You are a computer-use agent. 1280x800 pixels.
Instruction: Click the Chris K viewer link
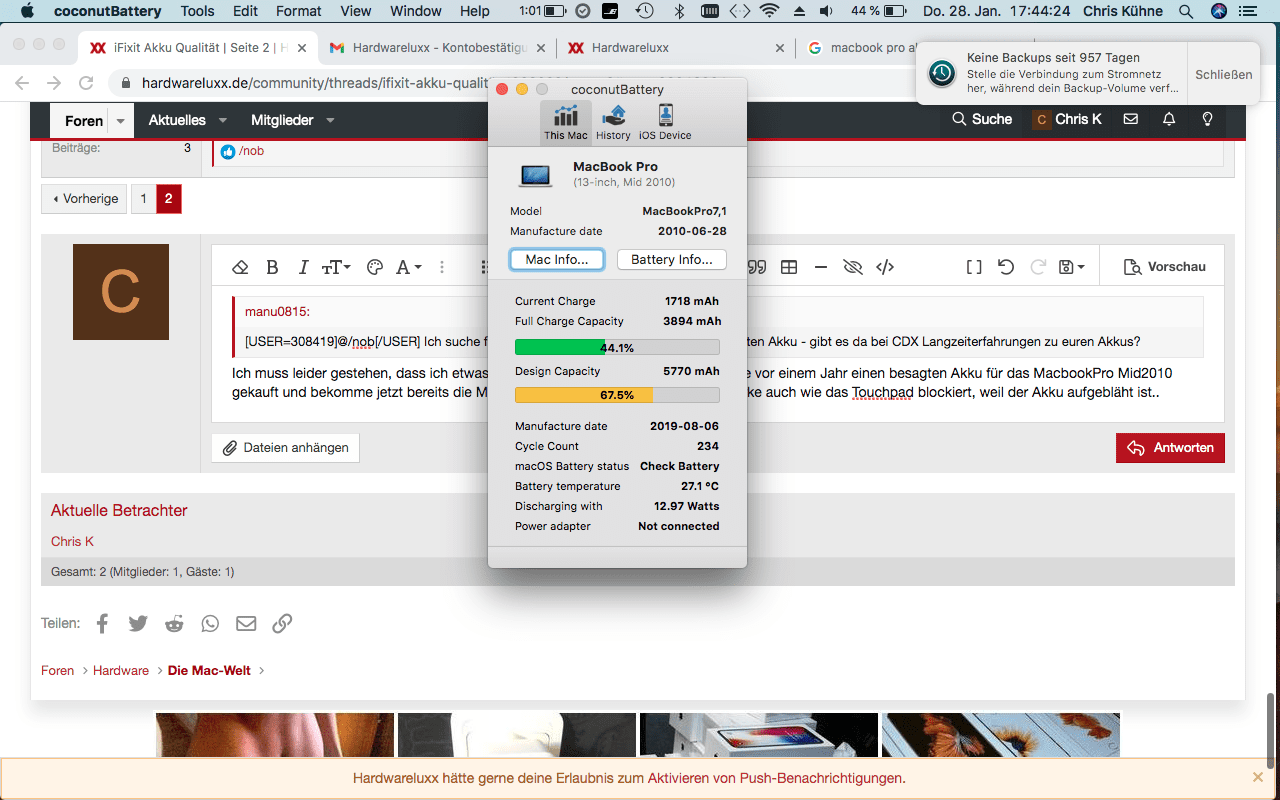[72, 541]
